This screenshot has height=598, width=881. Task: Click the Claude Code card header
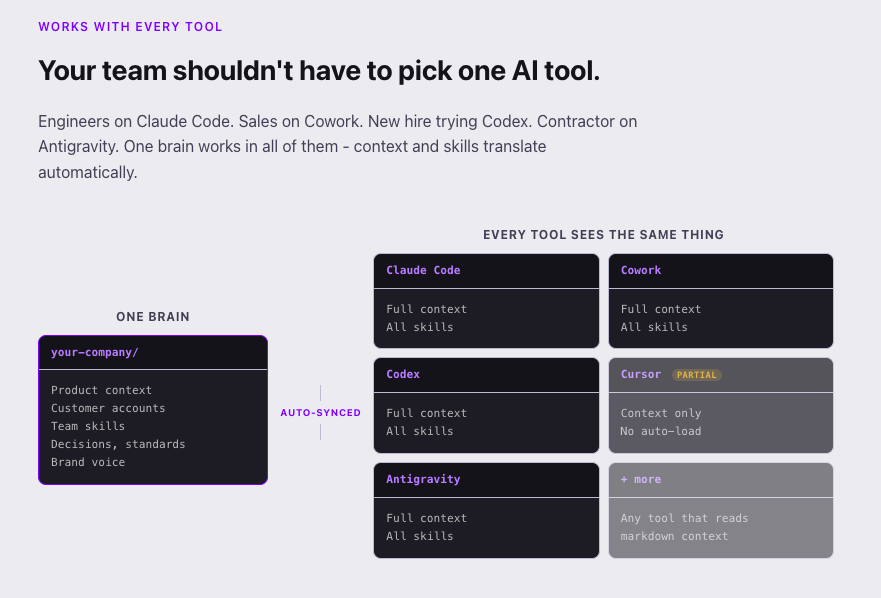[486, 271]
